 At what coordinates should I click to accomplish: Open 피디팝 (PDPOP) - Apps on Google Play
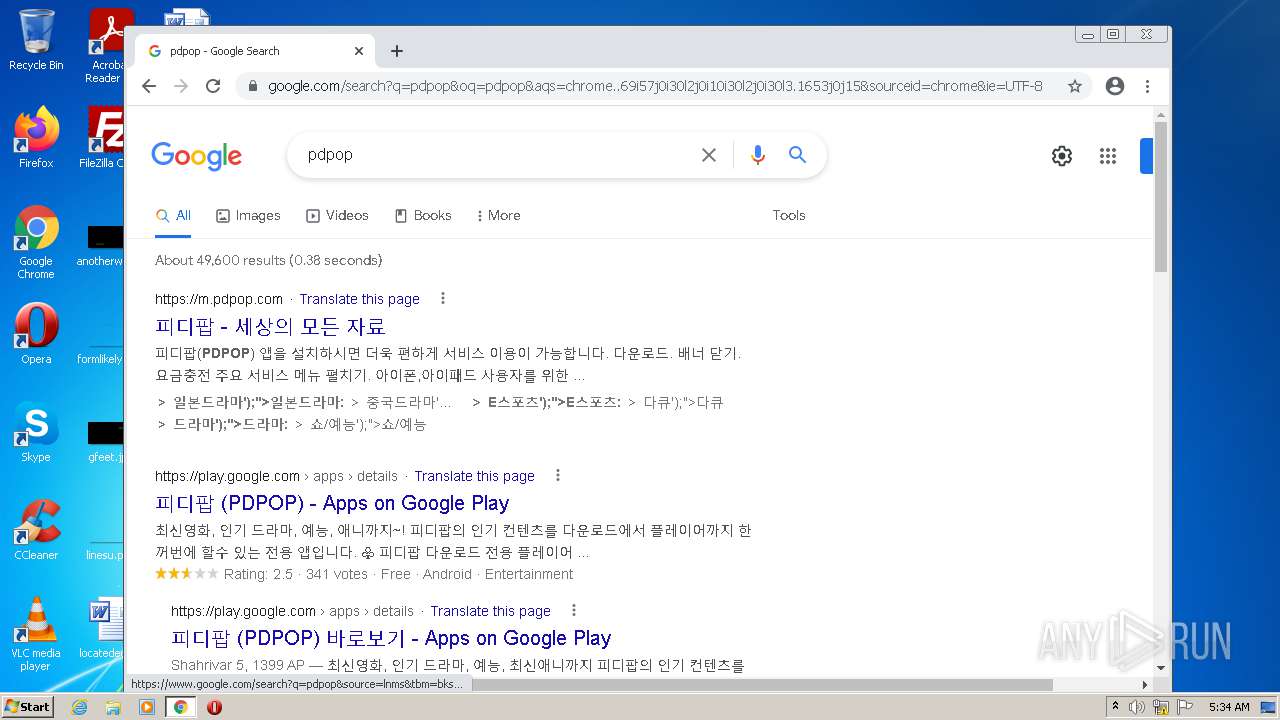coord(332,503)
